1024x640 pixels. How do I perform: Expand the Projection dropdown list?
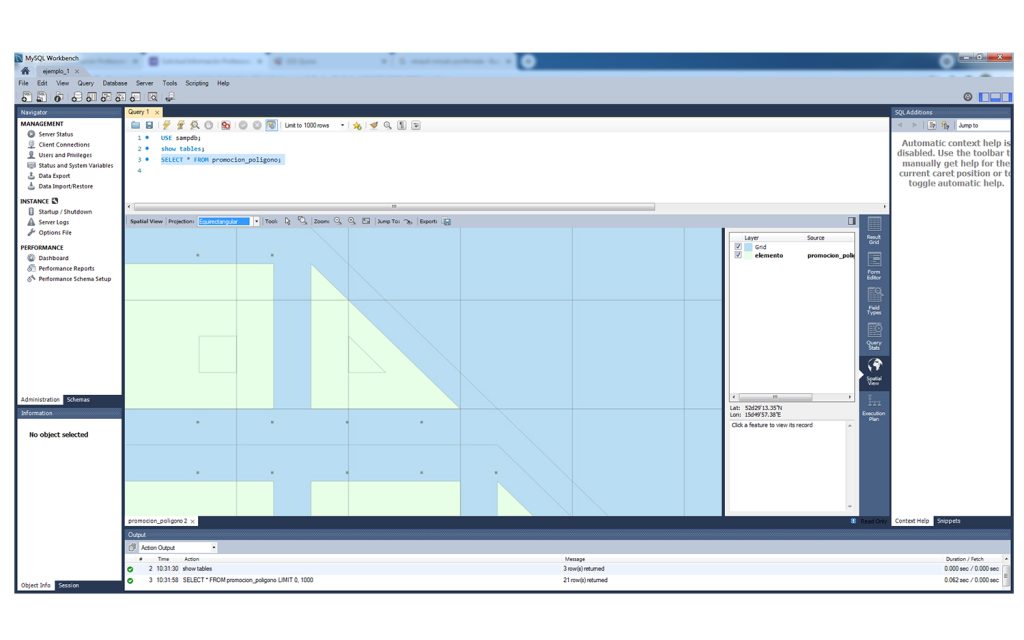click(x=256, y=221)
